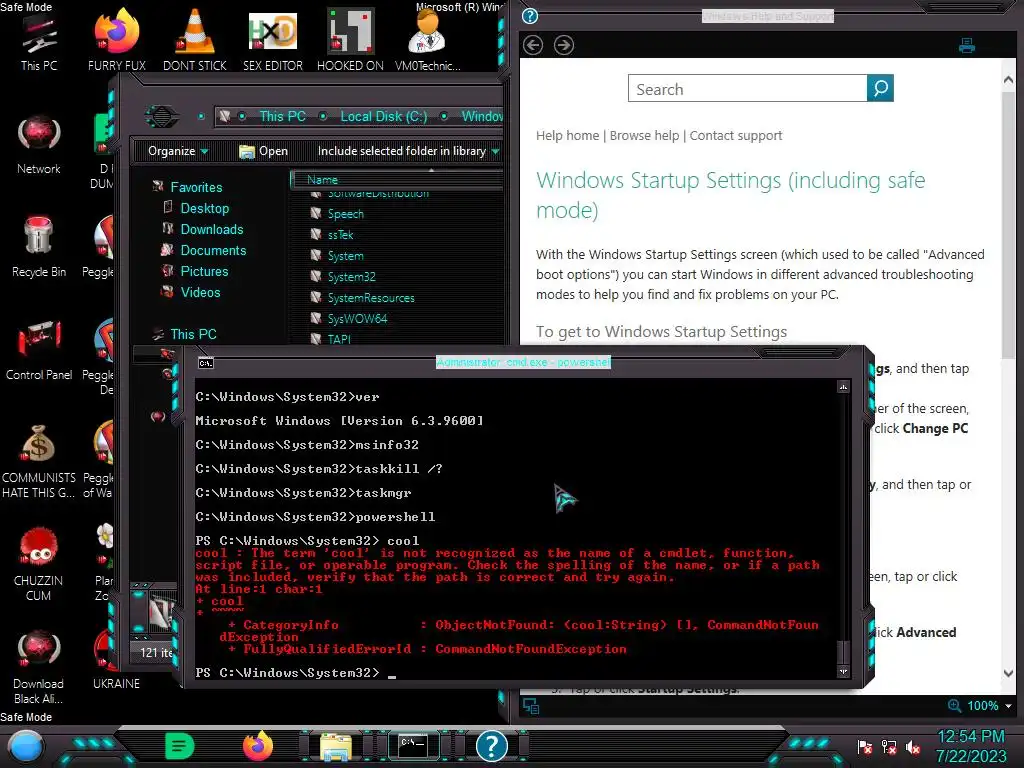Open the FURRY FUX Firefox desktop shortcut
This screenshot has height=768, width=1024.
click(x=116, y=40)
